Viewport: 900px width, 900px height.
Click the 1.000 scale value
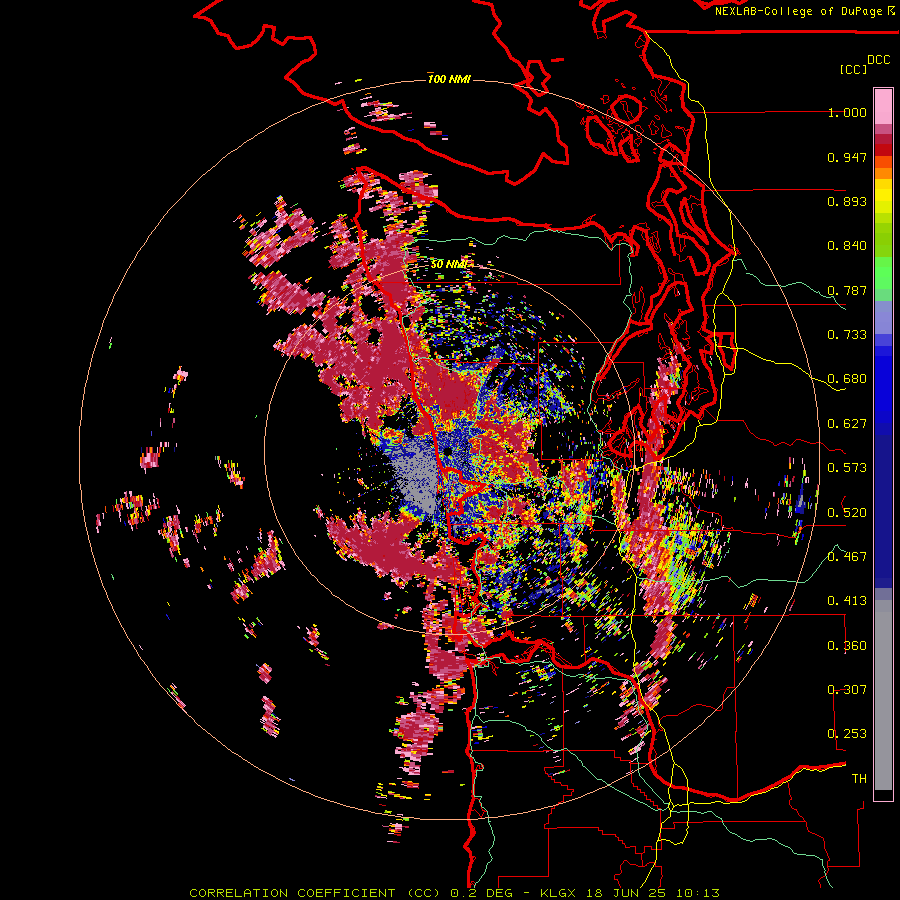(x=847, y=112)
